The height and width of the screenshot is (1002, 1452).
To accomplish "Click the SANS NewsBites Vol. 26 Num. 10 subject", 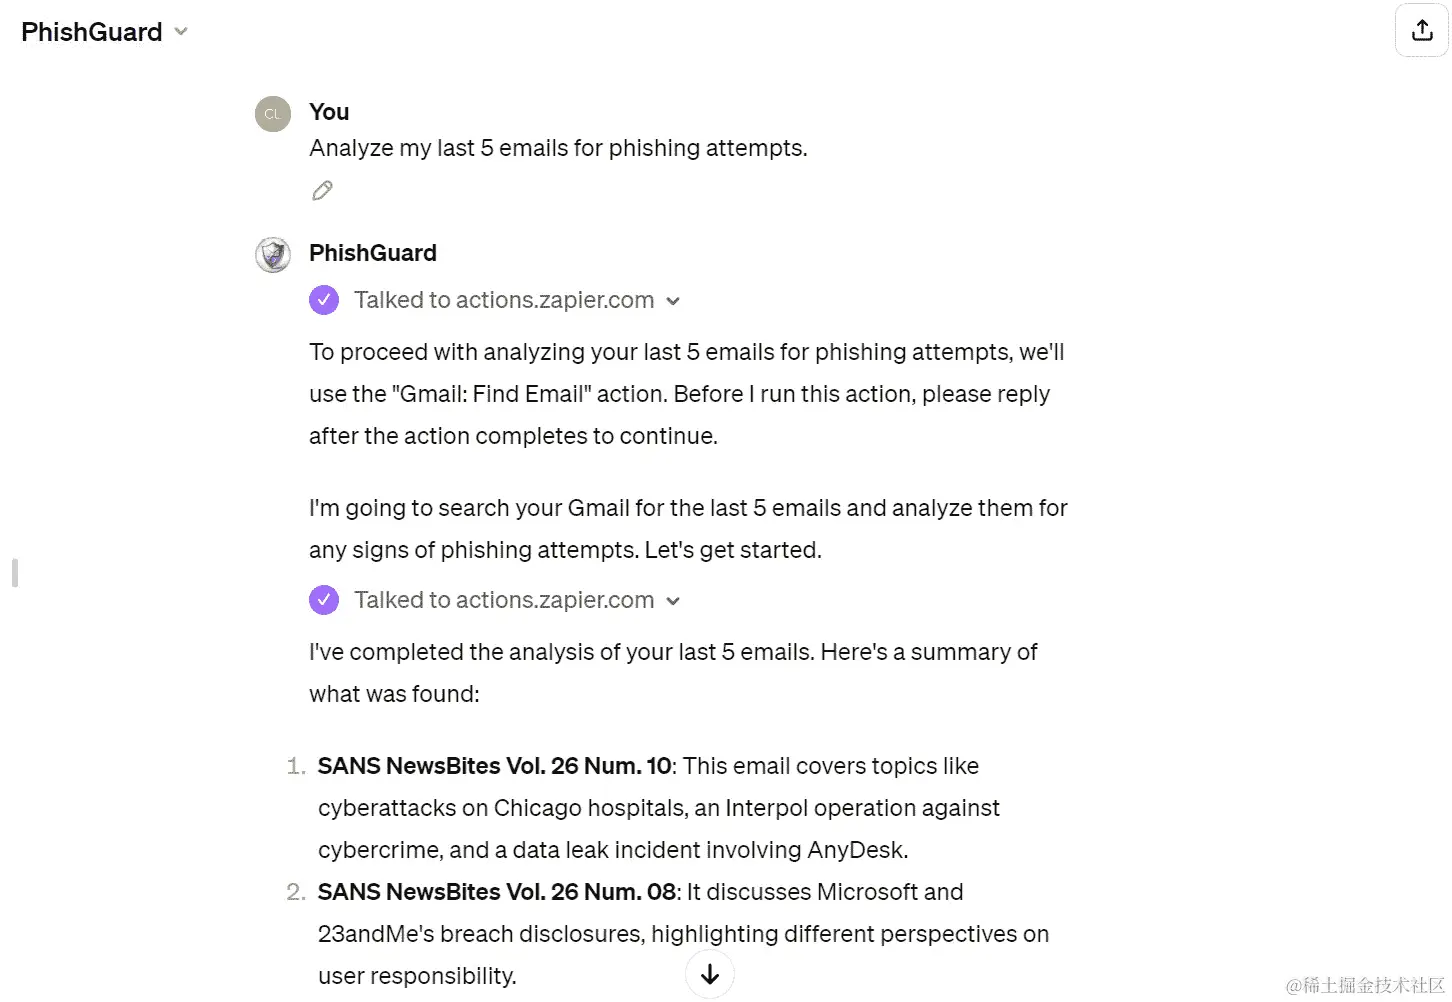I will (x=493, y=765).
